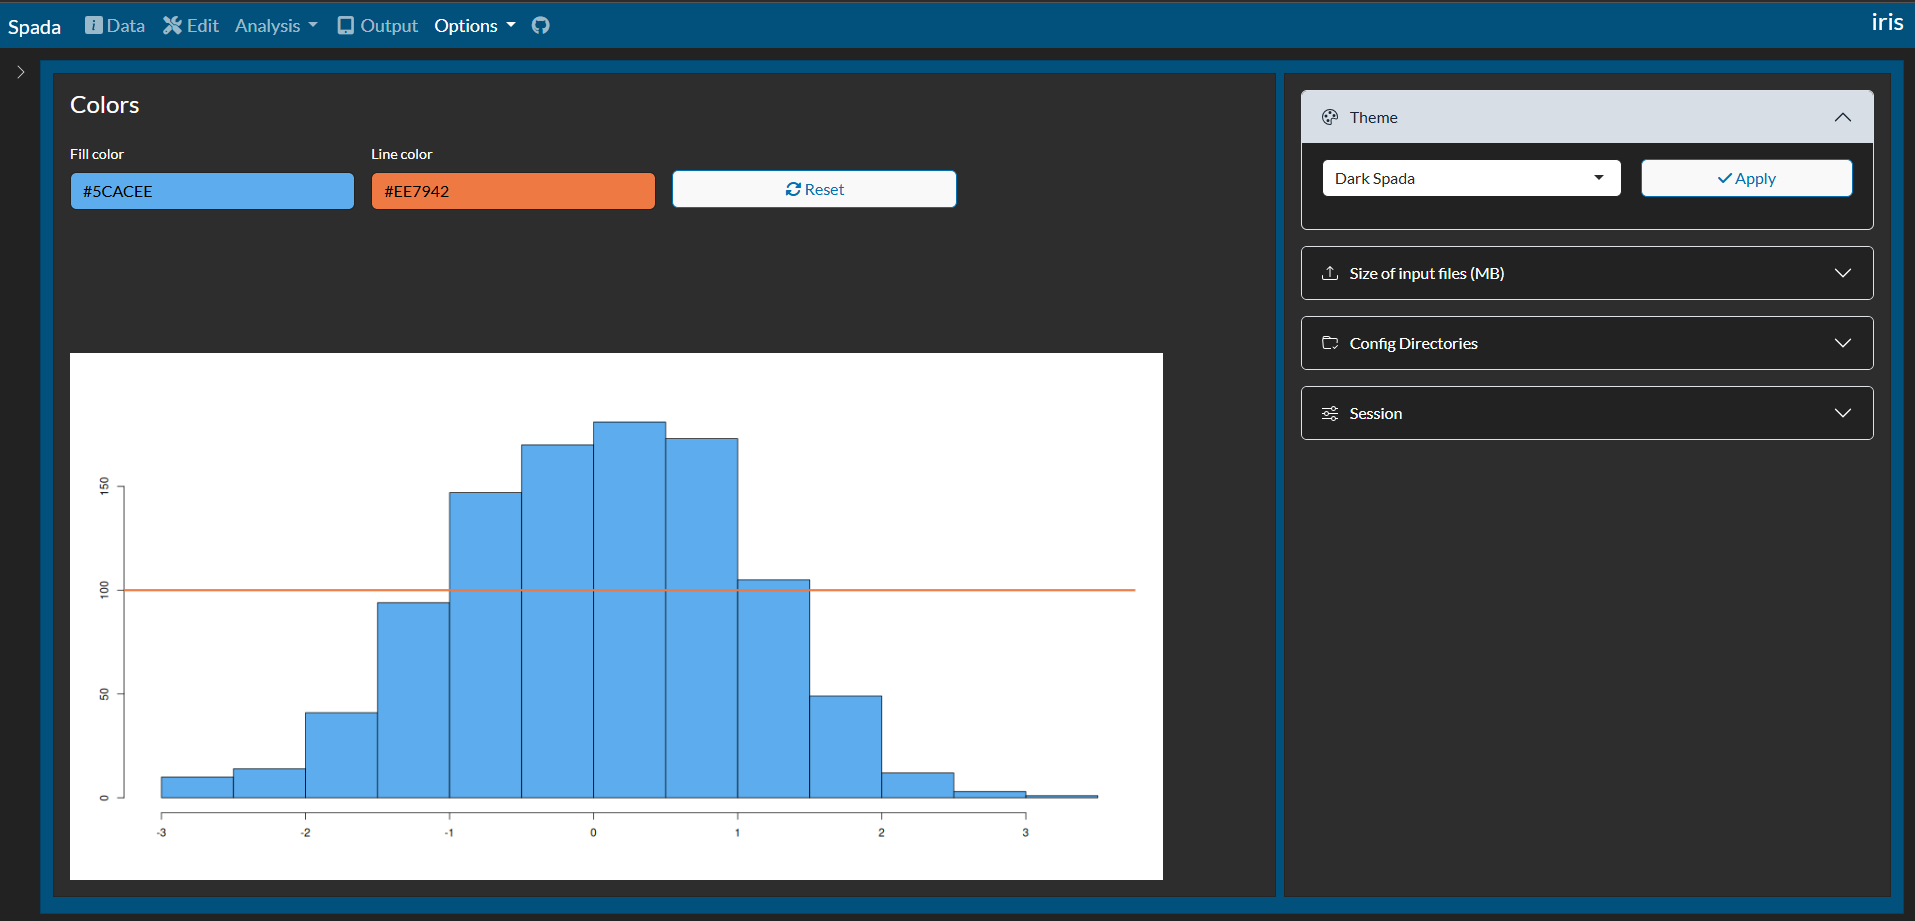The height and width of the screenshot is (921, 1915).
Task: Click the Data info icon in navbar
Action: (x=94, y=26)
